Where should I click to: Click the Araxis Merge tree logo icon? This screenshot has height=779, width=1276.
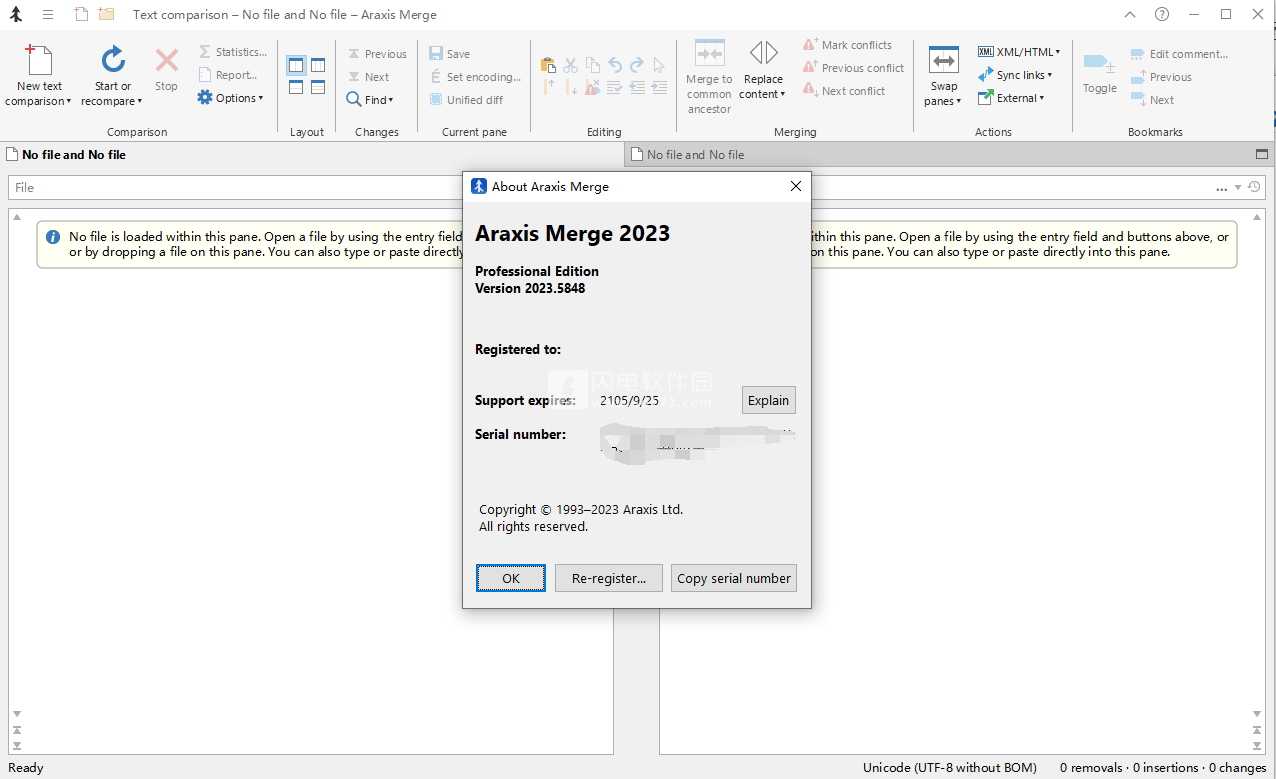point(16,15)
